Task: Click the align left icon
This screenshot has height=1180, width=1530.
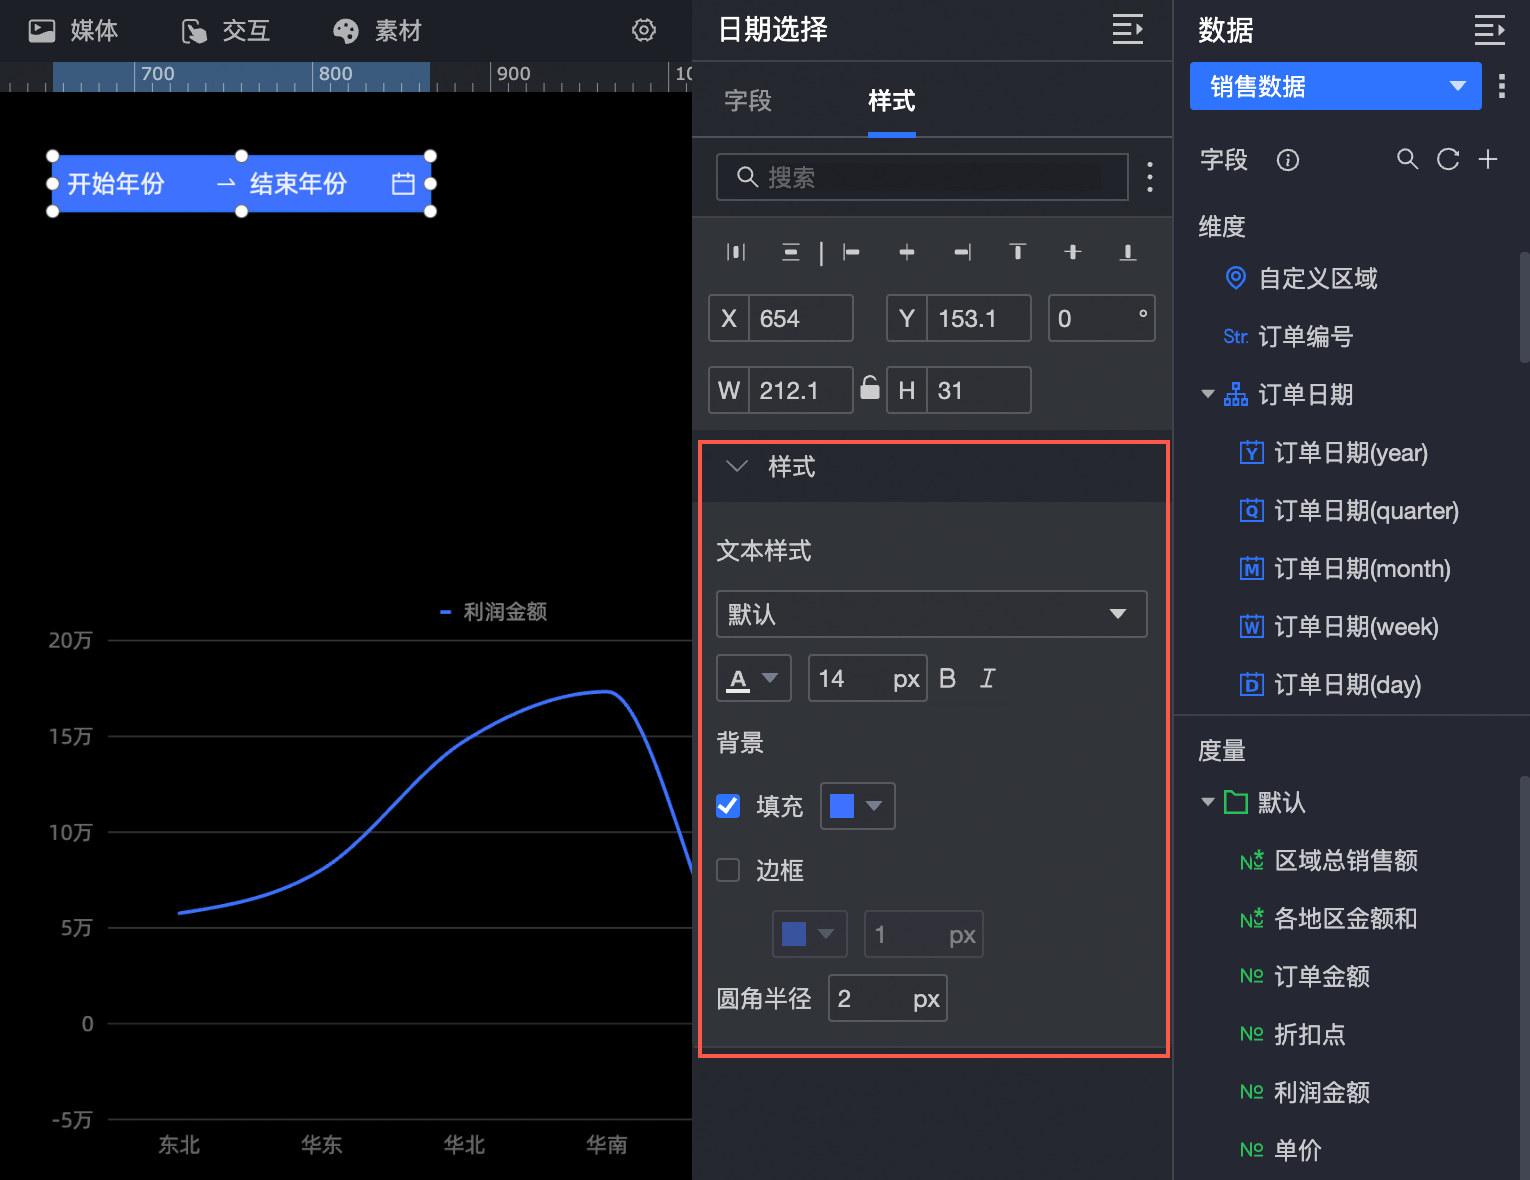Action: point(852,252)
